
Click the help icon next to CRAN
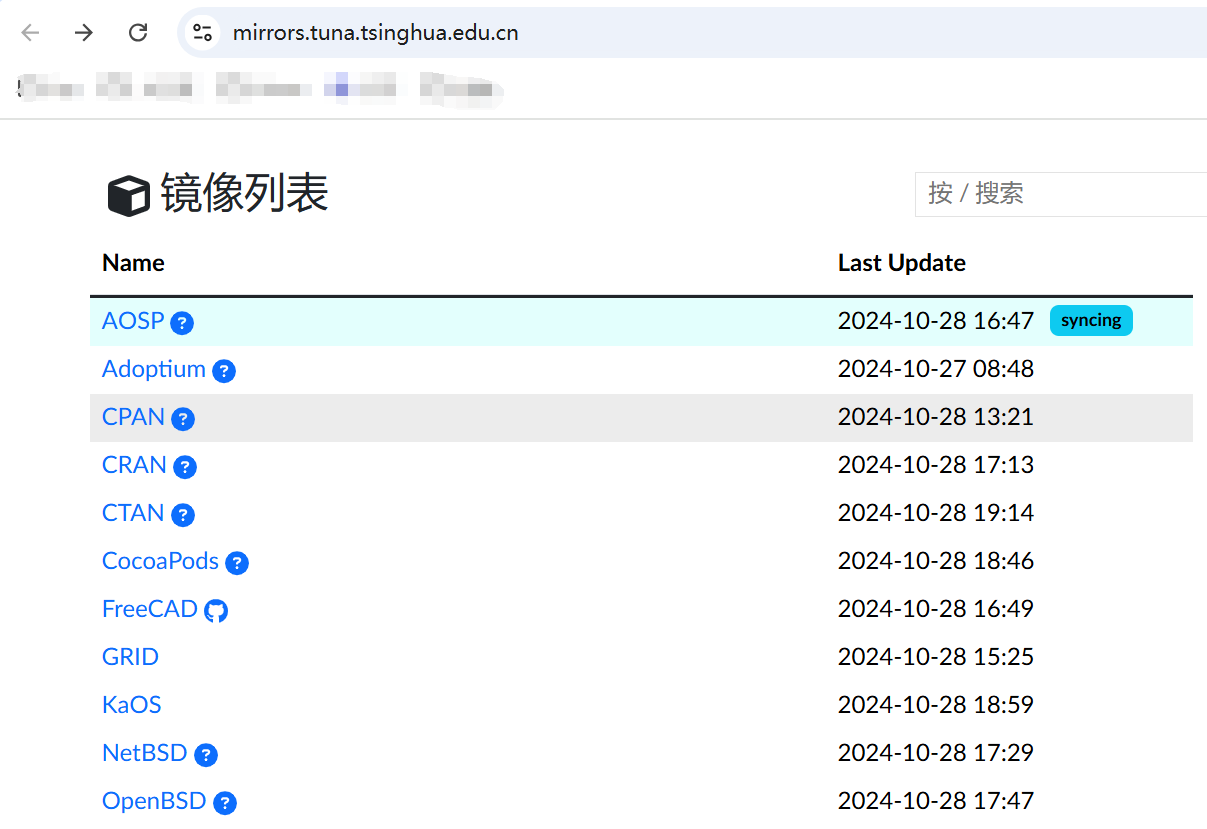[185, 467]
